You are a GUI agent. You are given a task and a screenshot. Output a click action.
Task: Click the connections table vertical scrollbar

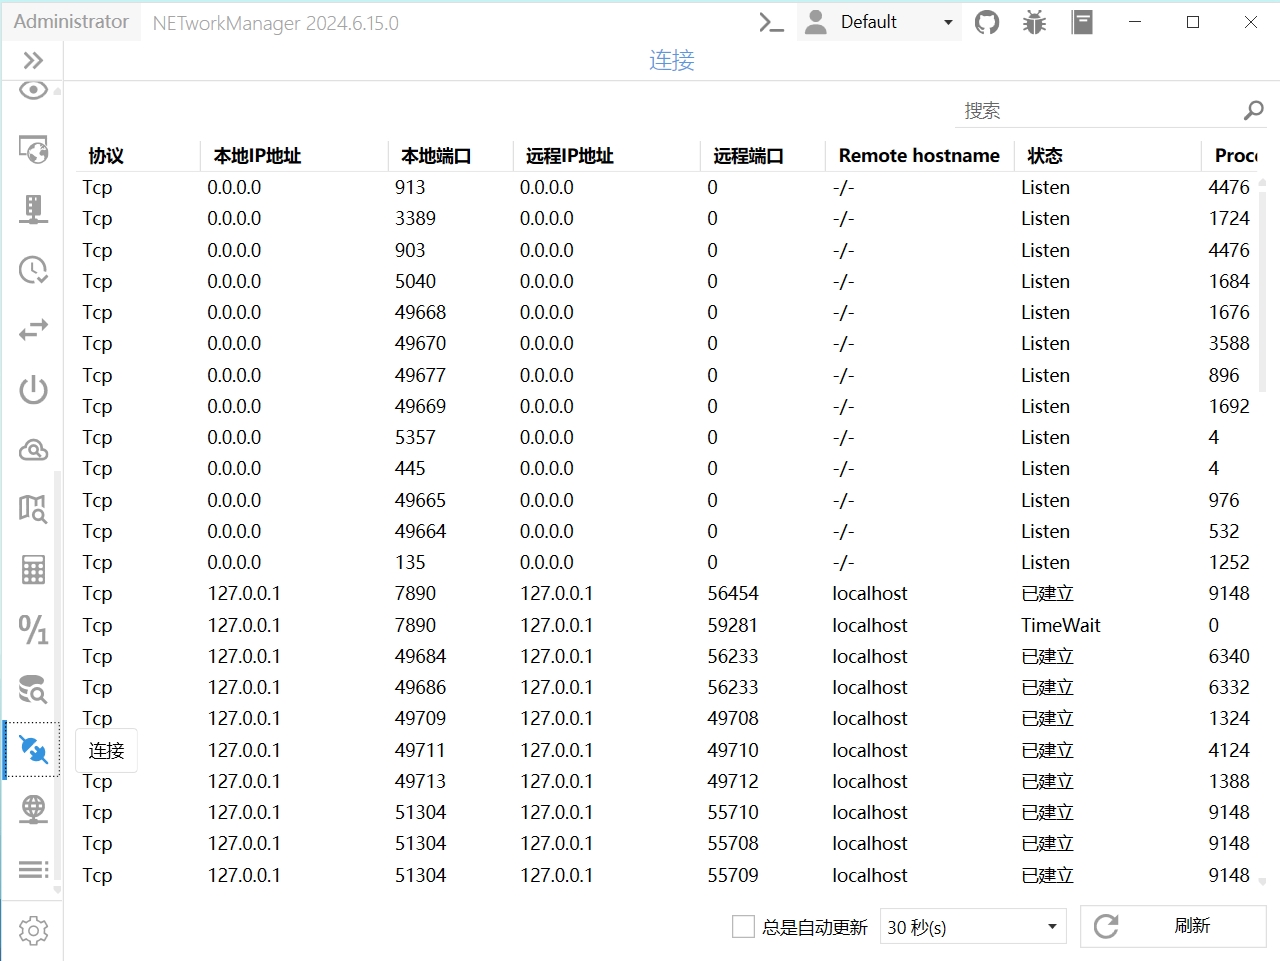click(1262, 290)
